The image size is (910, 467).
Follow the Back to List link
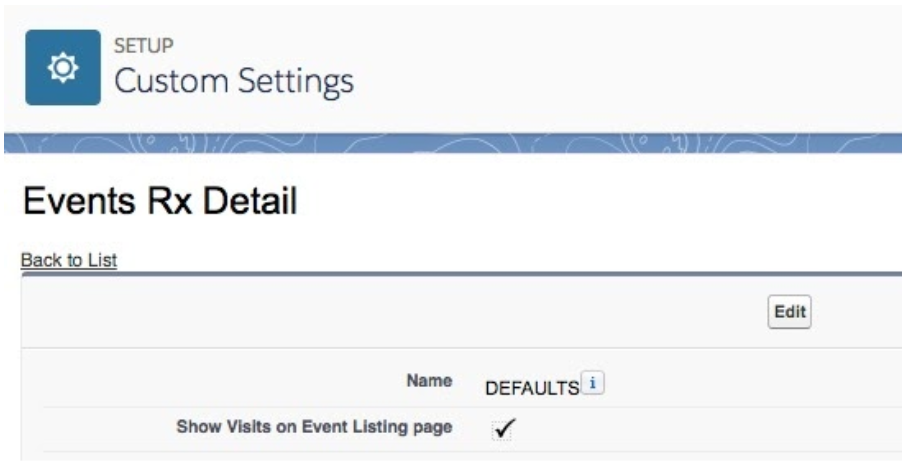(x=69, y=260)
